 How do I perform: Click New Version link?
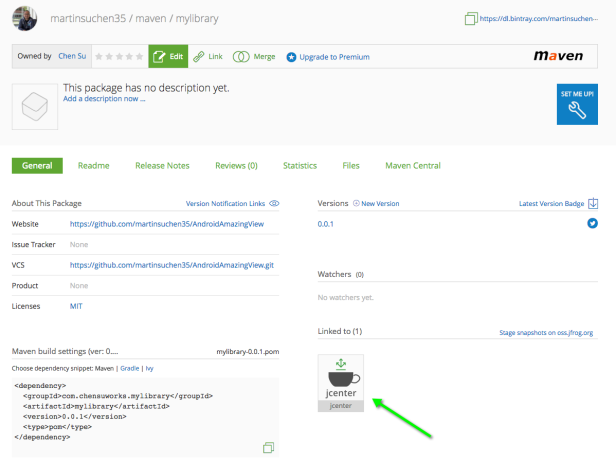point(380,204)
